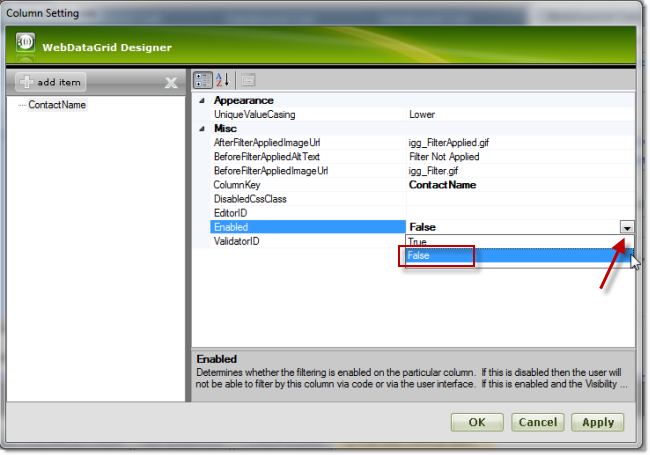The image size is (650, 455).
Task: Select ContactName in the item tree
Action: pos(56,104)
